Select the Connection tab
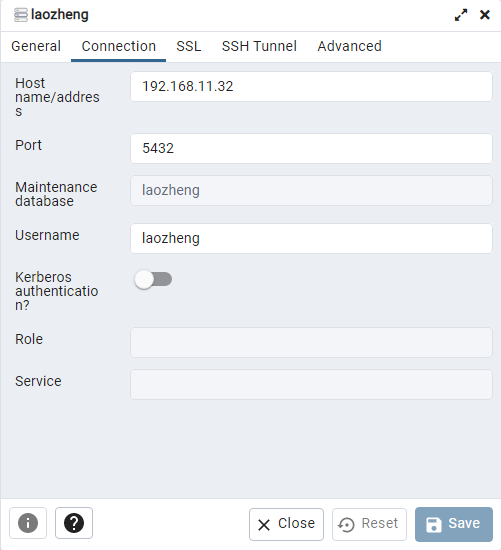 [119, 46]
